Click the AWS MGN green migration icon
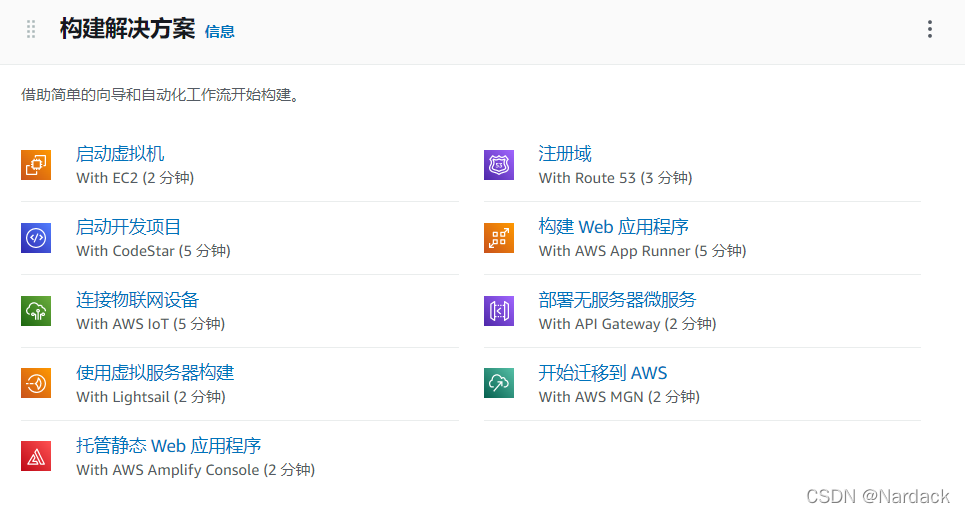The image size is (965, 513). (499, 383)
